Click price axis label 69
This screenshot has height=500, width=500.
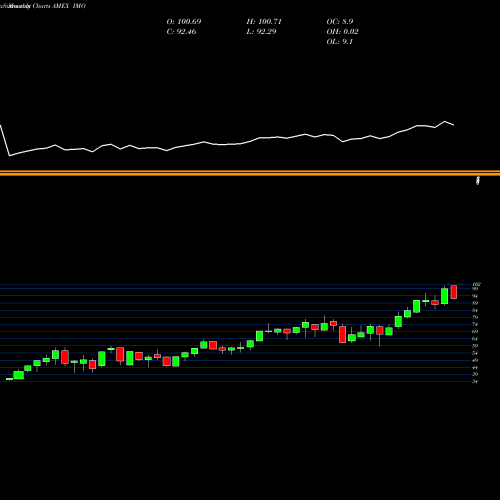[x=475, y=331]
